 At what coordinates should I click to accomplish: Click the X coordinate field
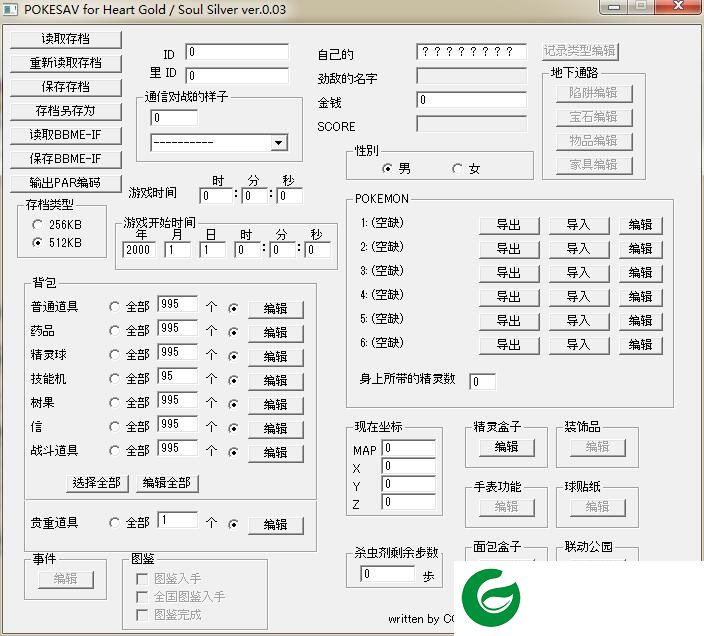pos(409,466)
